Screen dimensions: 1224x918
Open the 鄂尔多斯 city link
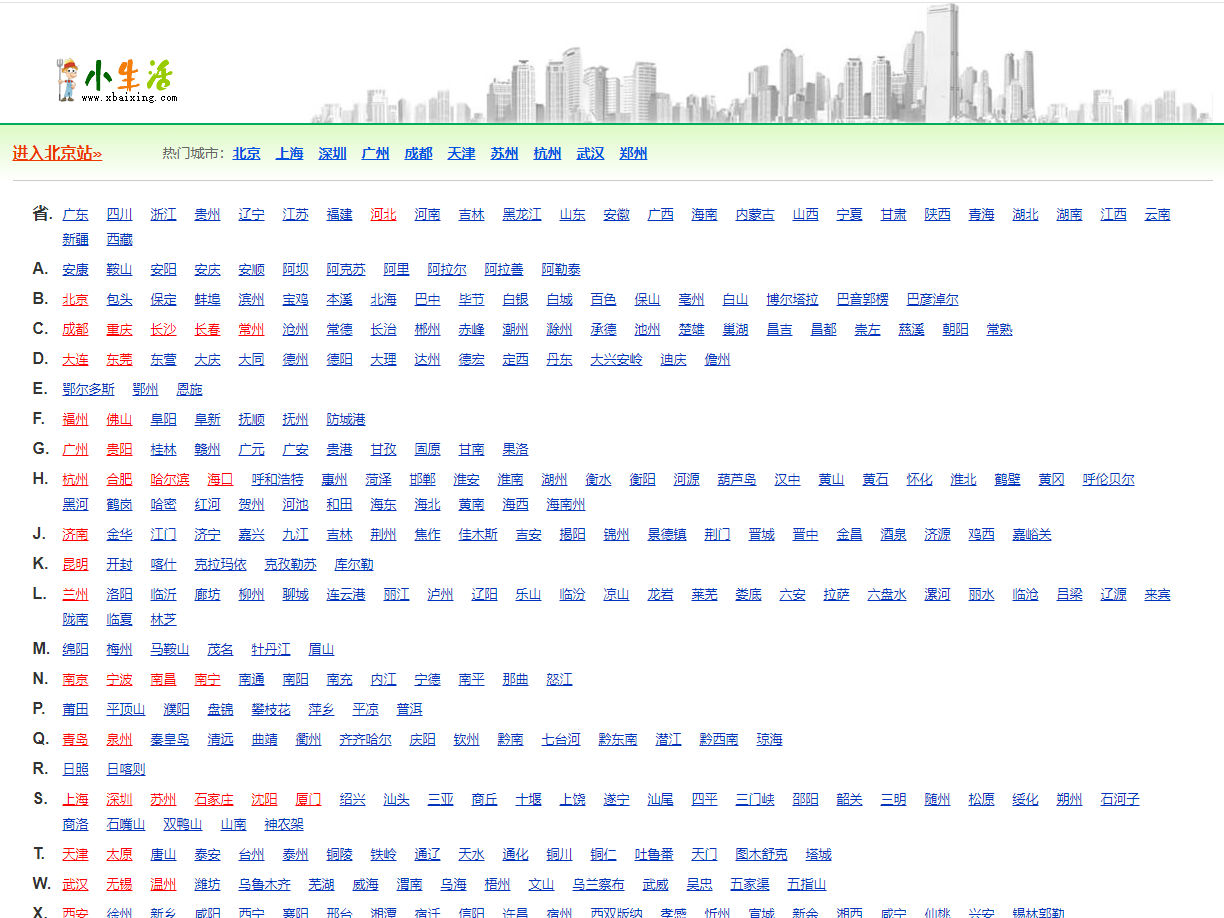[x=88, y=390]
